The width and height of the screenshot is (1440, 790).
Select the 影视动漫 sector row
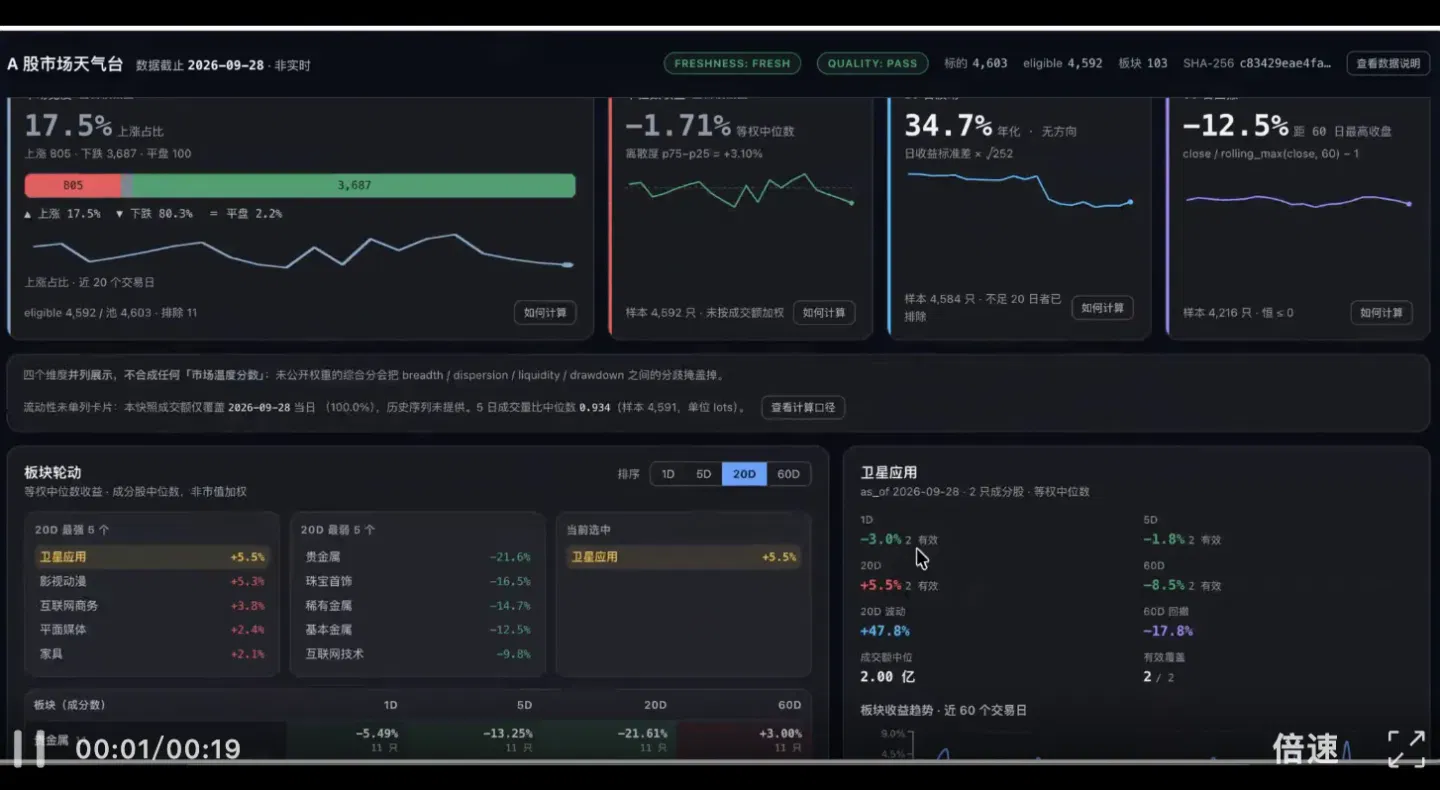coord(152,581)
